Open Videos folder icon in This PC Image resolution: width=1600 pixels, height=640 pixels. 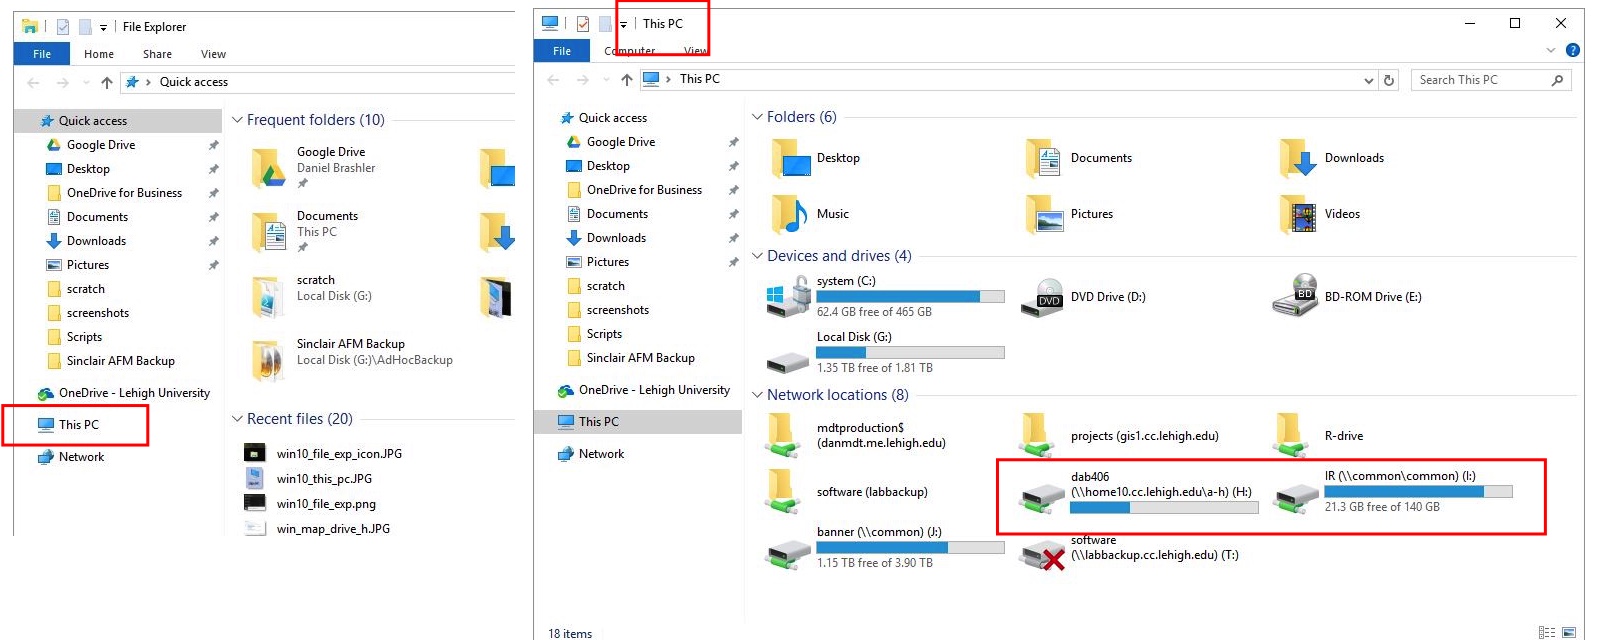coord(1298,214)
